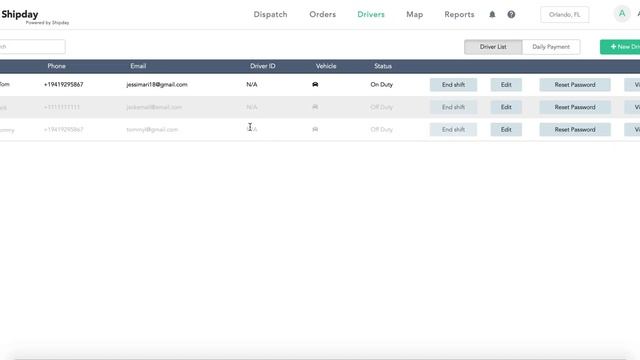
Task: Click the N/A Driver ID in the jessimari18 row
Action: pos(252,84)
